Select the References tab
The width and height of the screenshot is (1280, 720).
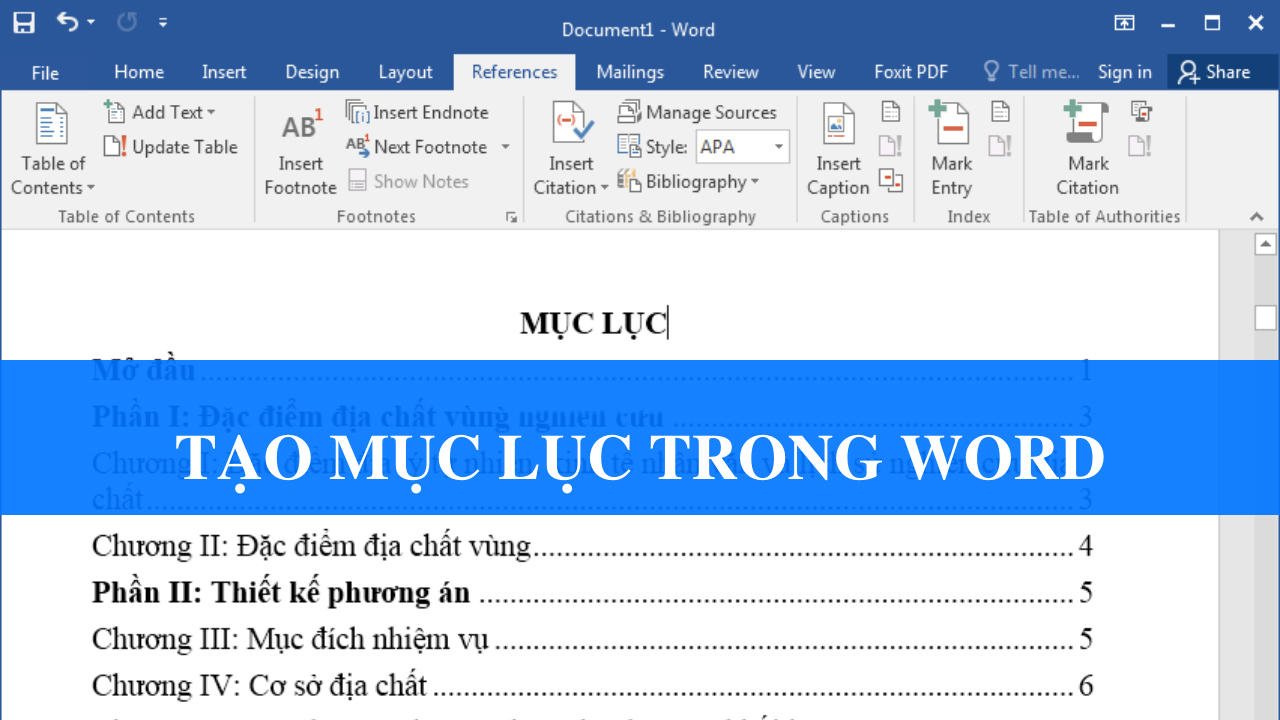tap(514, 72)
